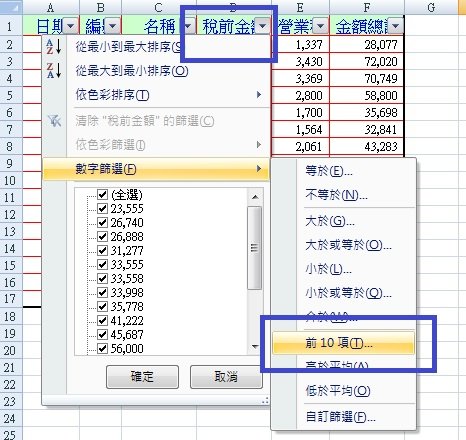Click the filter list scroll-down arrow
The image size is (466, 440).
pos(255,347)
